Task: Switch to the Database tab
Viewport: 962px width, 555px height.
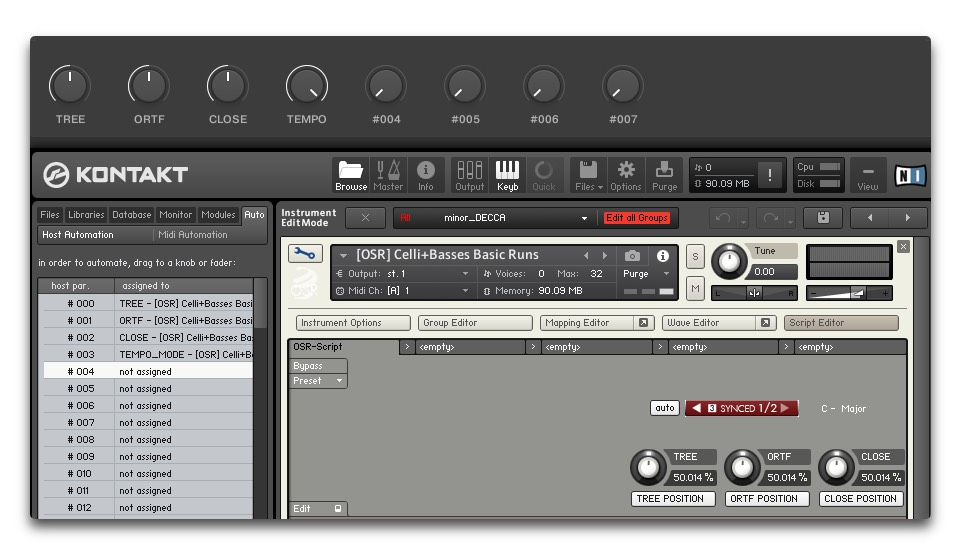Action: tap(131, 215)
